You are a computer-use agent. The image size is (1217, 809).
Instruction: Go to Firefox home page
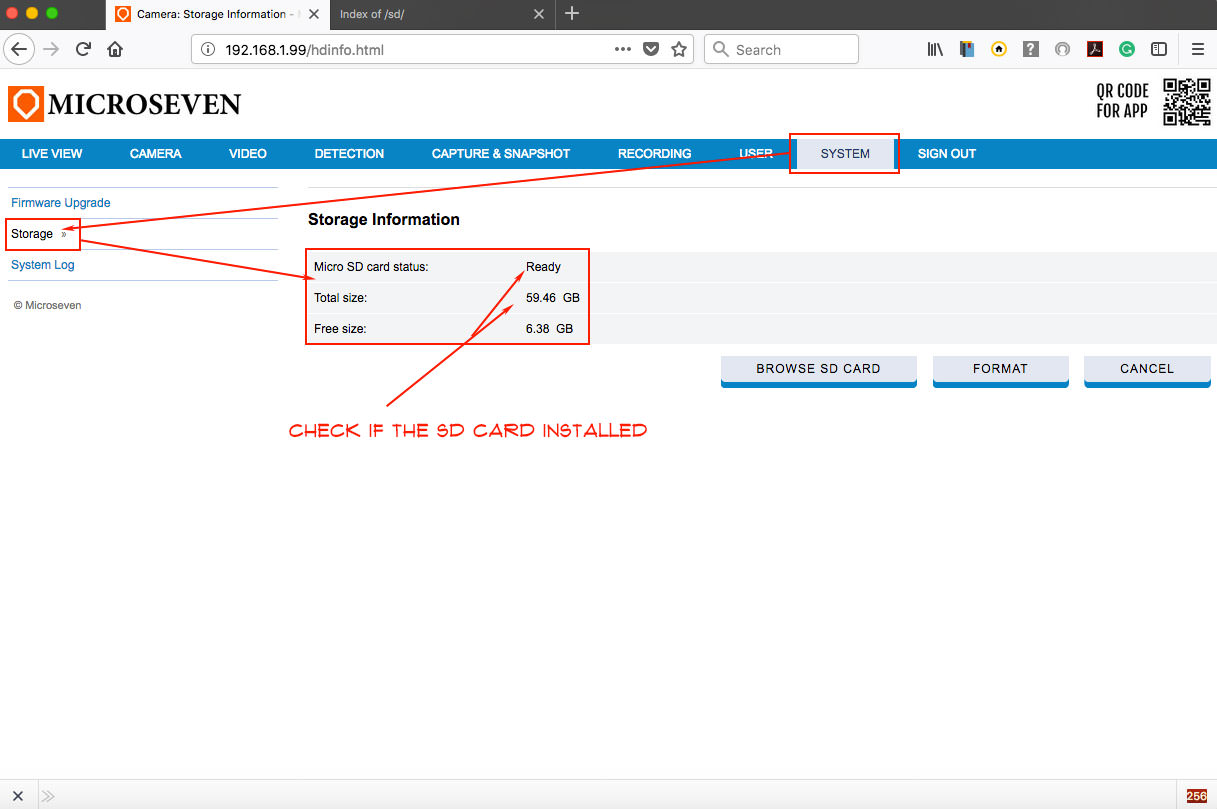coord(115,49)
